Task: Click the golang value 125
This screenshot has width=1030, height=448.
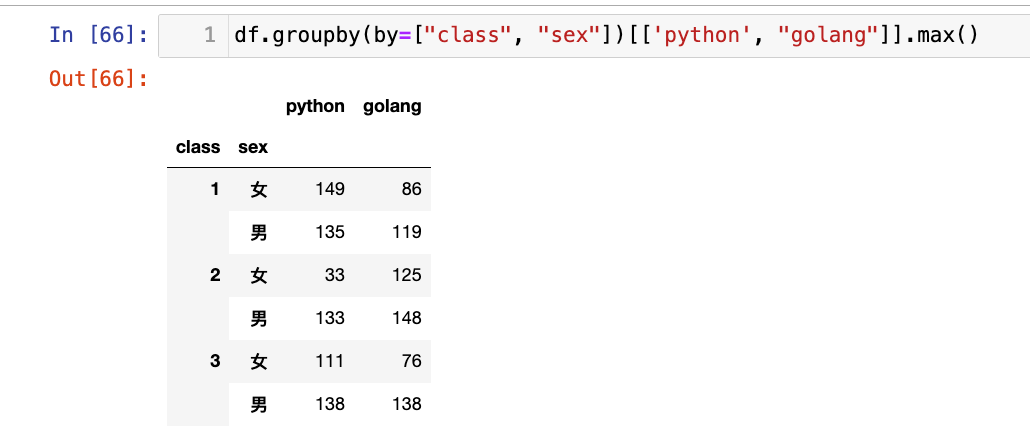Action: click(406, 275)
